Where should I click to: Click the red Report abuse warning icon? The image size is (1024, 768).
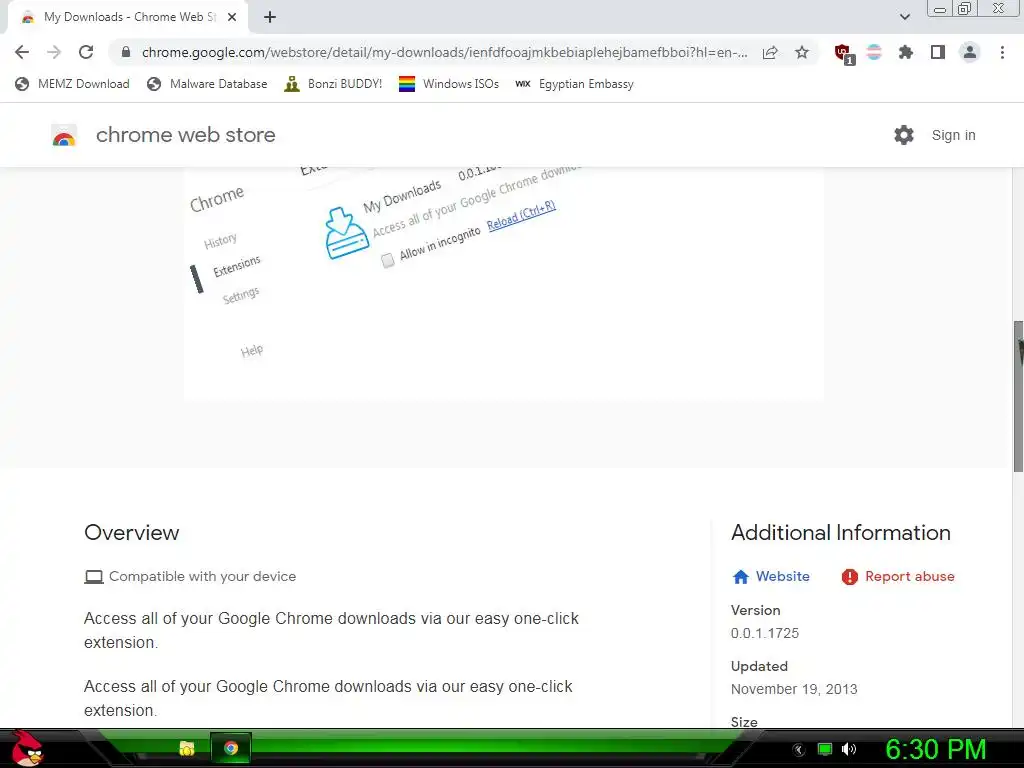click(x=850, y=577)
